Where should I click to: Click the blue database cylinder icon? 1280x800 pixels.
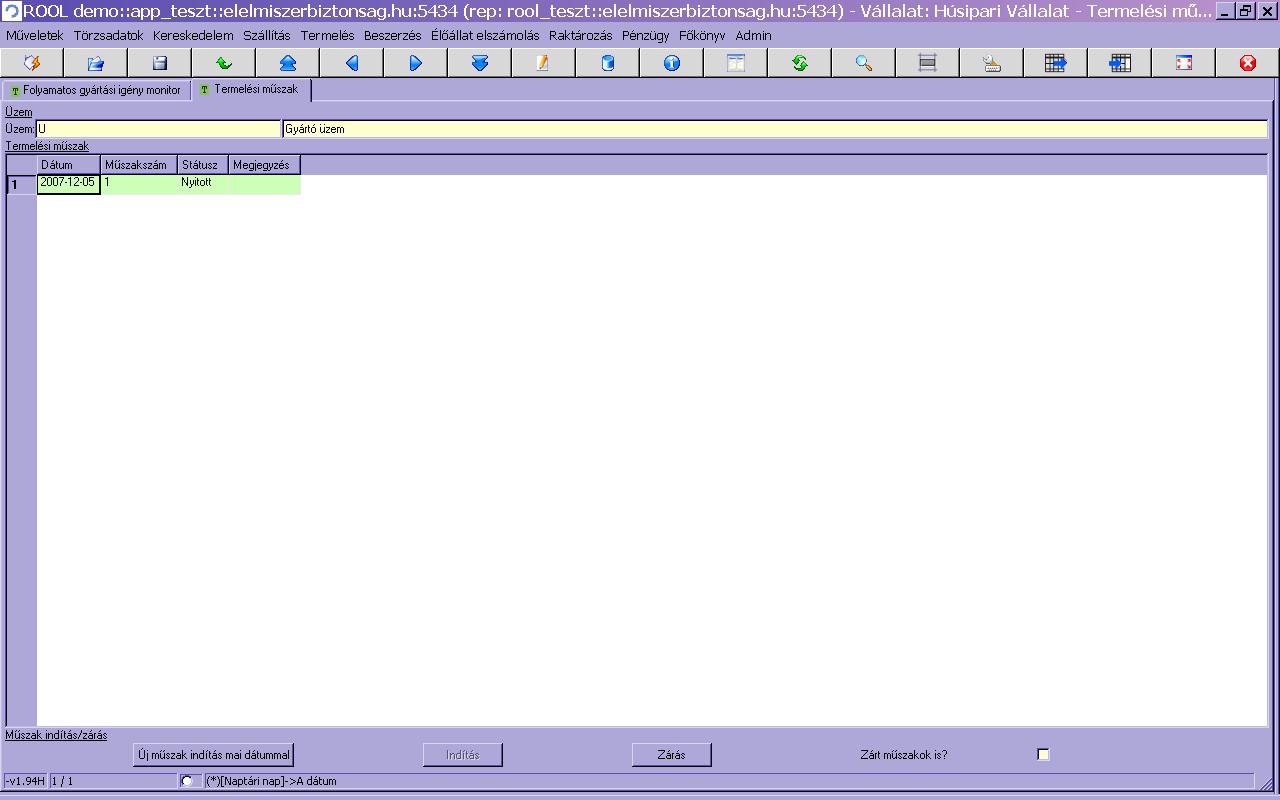pyautogui.click(x=607, y=63)
